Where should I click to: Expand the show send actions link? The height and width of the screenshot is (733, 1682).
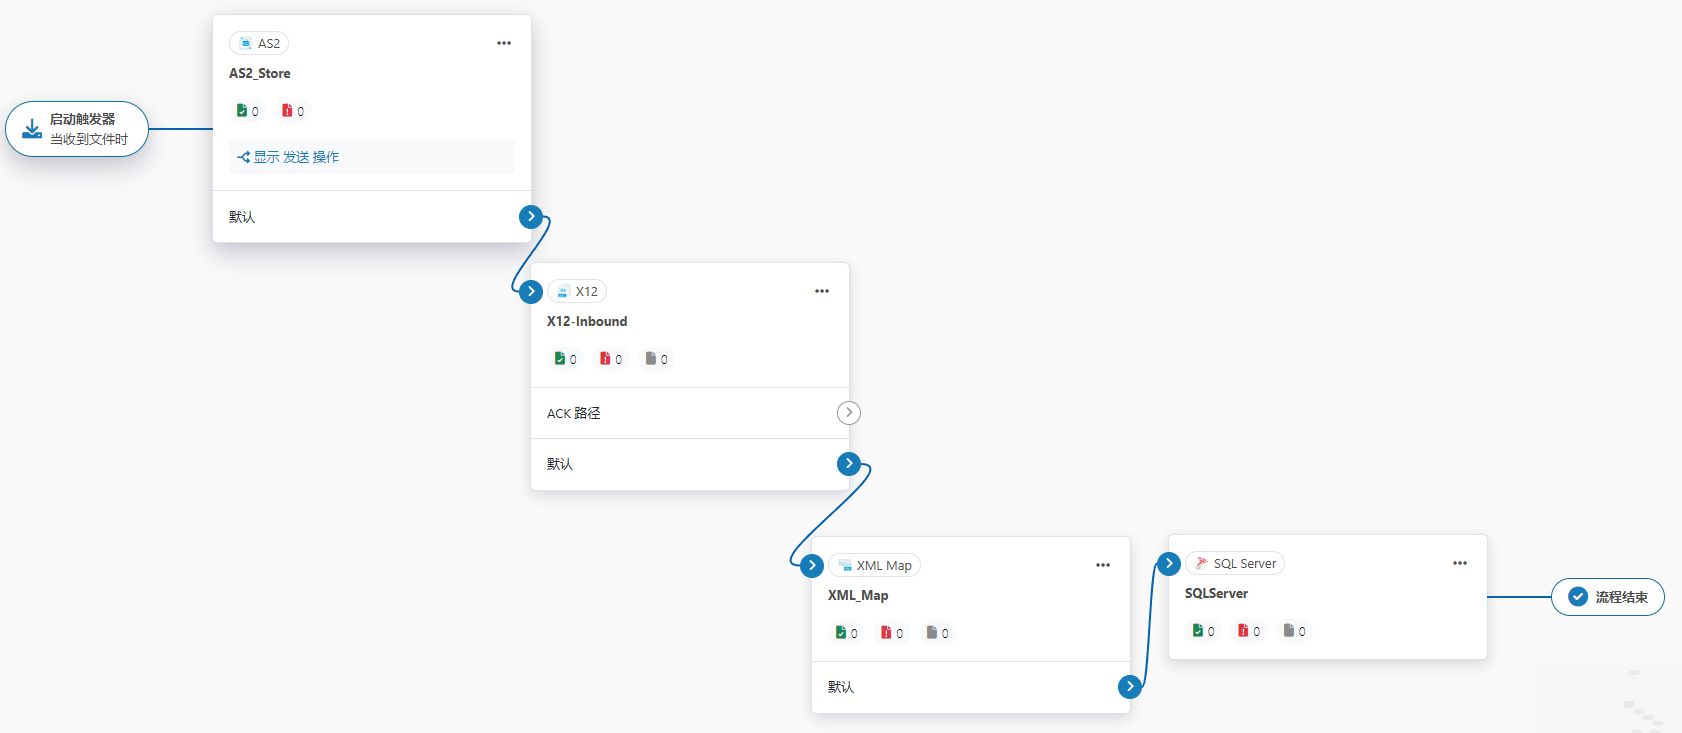click(288, 157)
